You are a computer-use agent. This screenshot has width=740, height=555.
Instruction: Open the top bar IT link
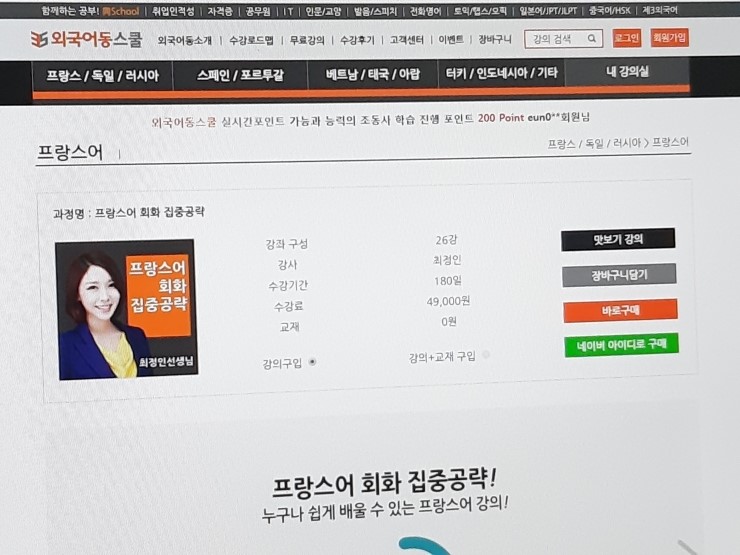tap(288, 11)
